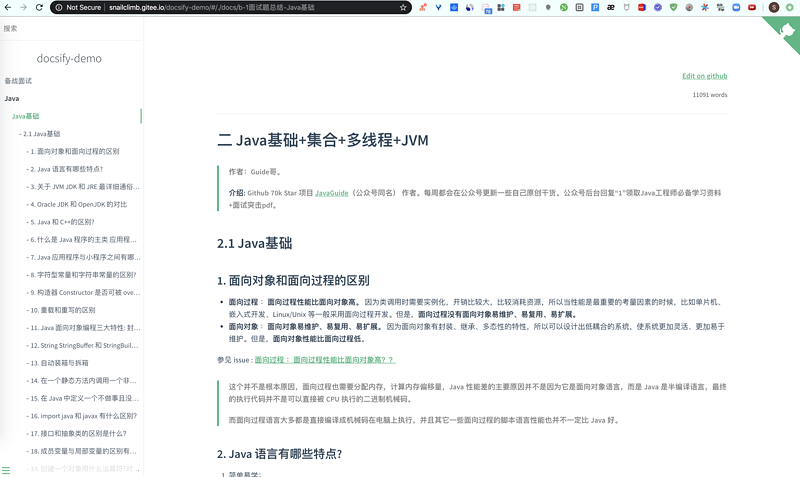Go to sidebar item 5. Java 和 C++的区别?
This screenshot has height=477, width=800.
point(62,222)
